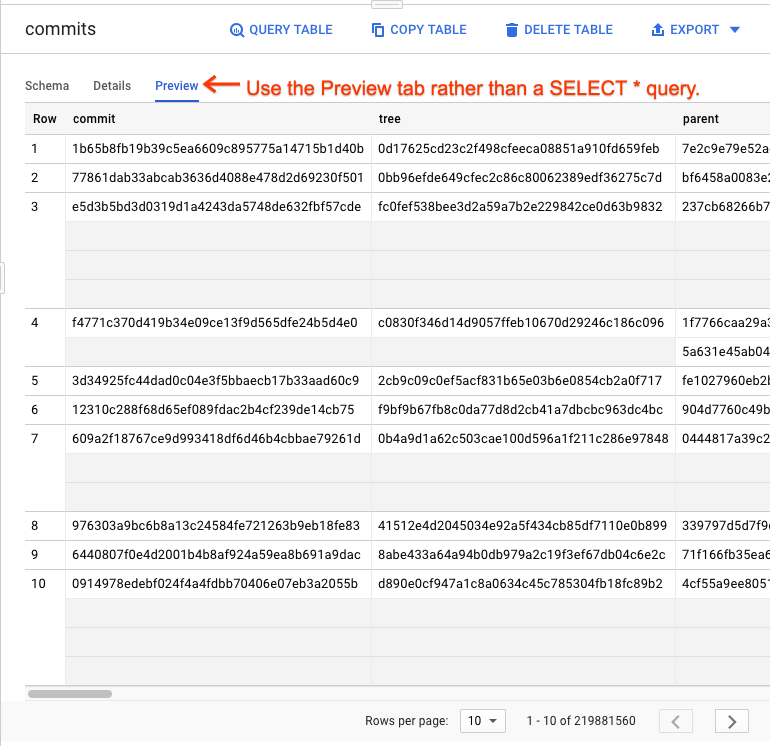Click the Query Table magnifier icon
The image size is (771, 746).
coord(237,30)
